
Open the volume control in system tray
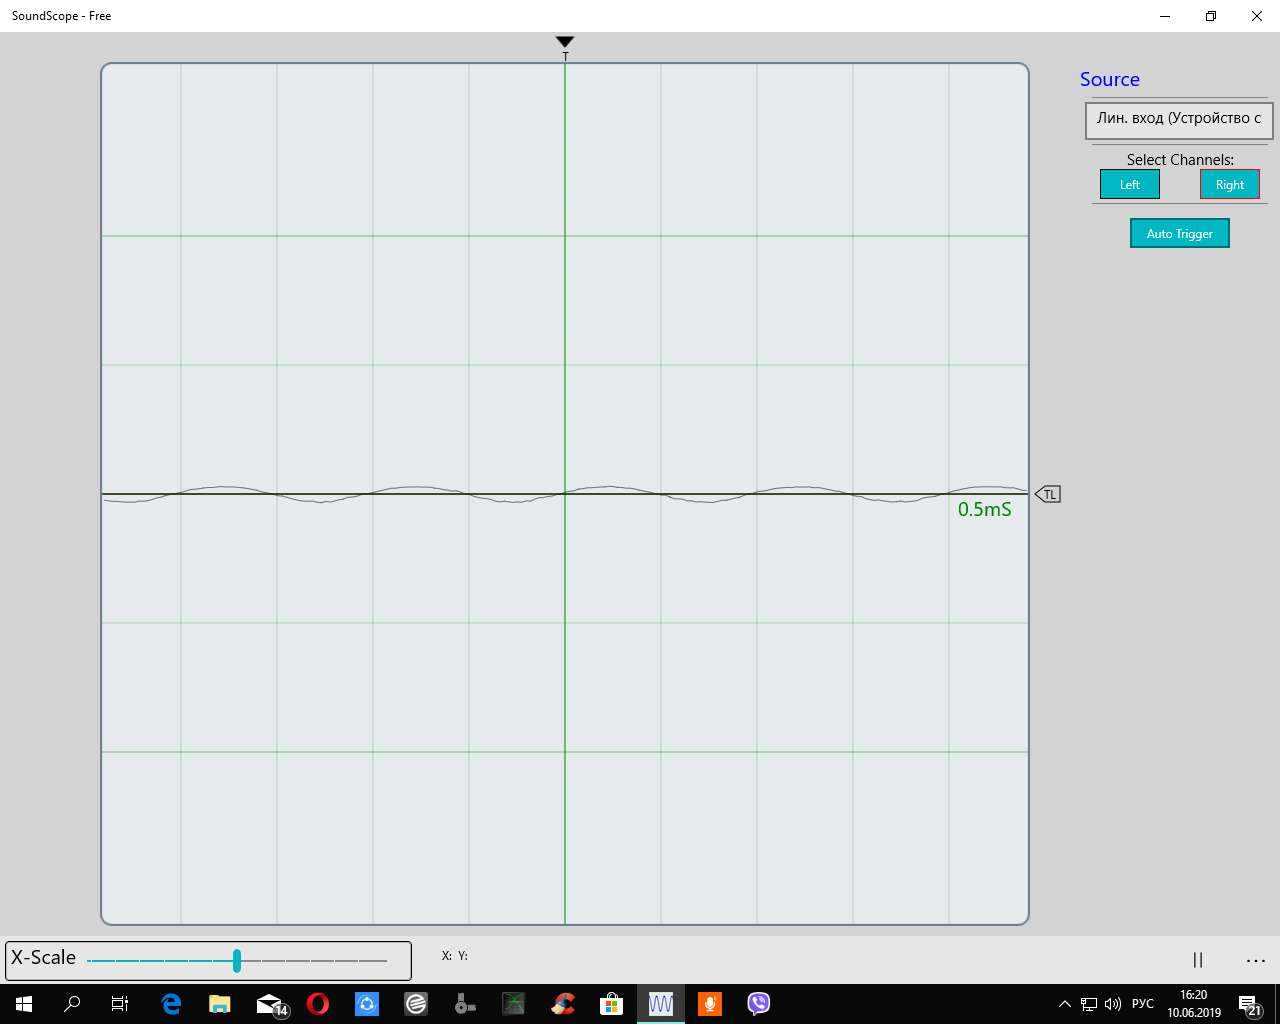pyautogui.click(x=1113, y=1004)
